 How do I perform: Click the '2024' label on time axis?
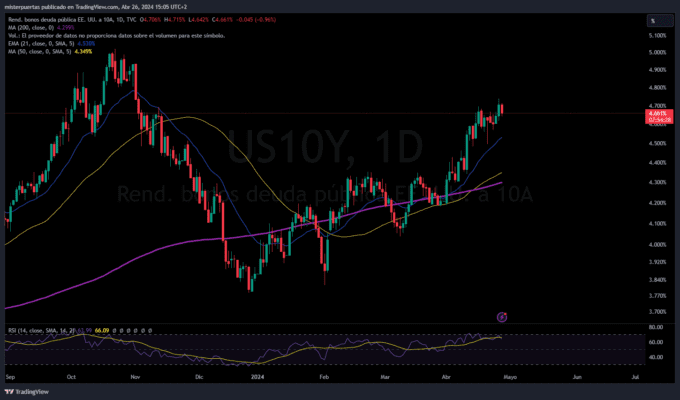tap(260, 379)
